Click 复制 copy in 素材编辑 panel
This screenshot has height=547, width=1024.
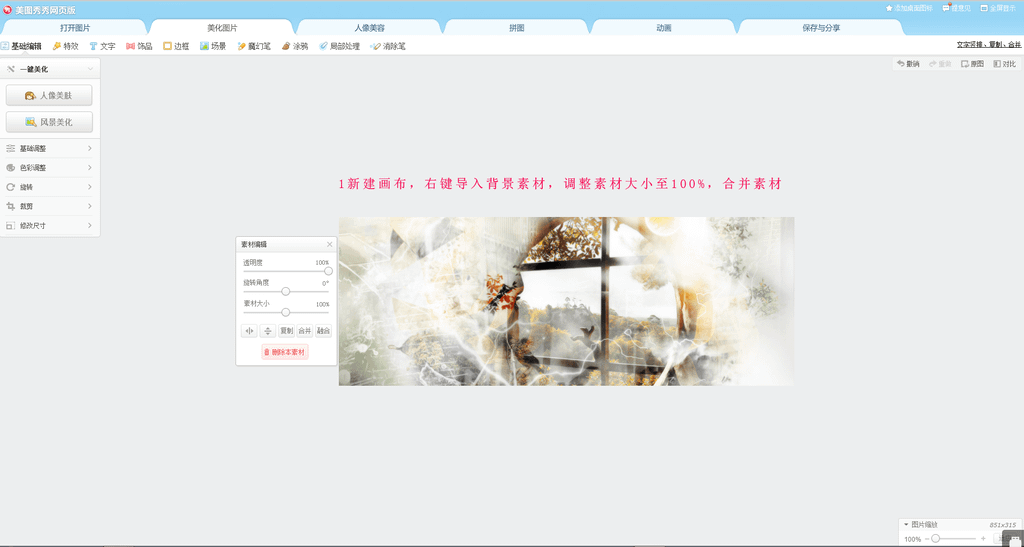click(x=286, y=331)
